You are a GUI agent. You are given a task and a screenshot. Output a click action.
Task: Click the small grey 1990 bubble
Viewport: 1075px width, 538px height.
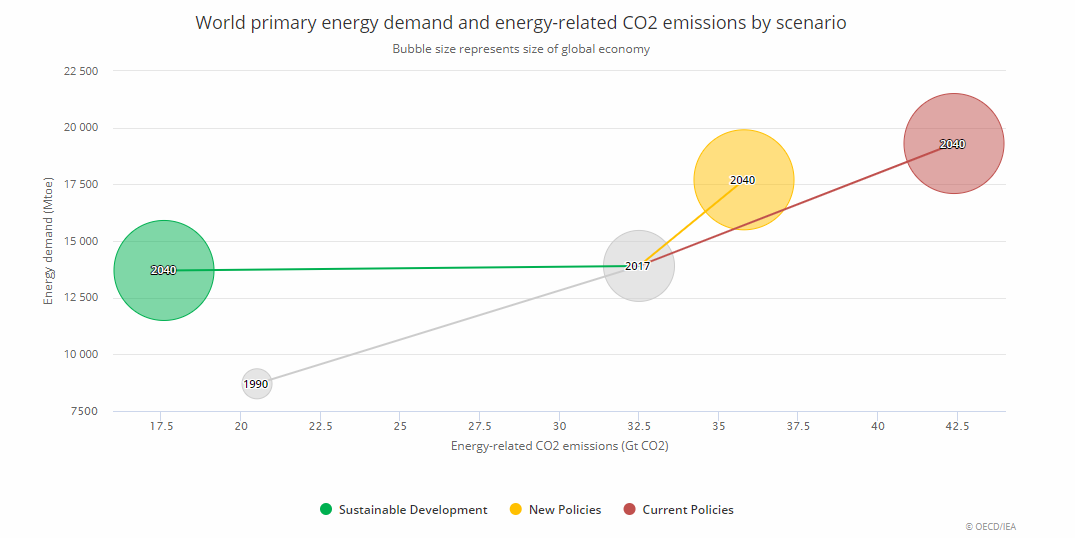pyautogui.click(x=256, y=384)
